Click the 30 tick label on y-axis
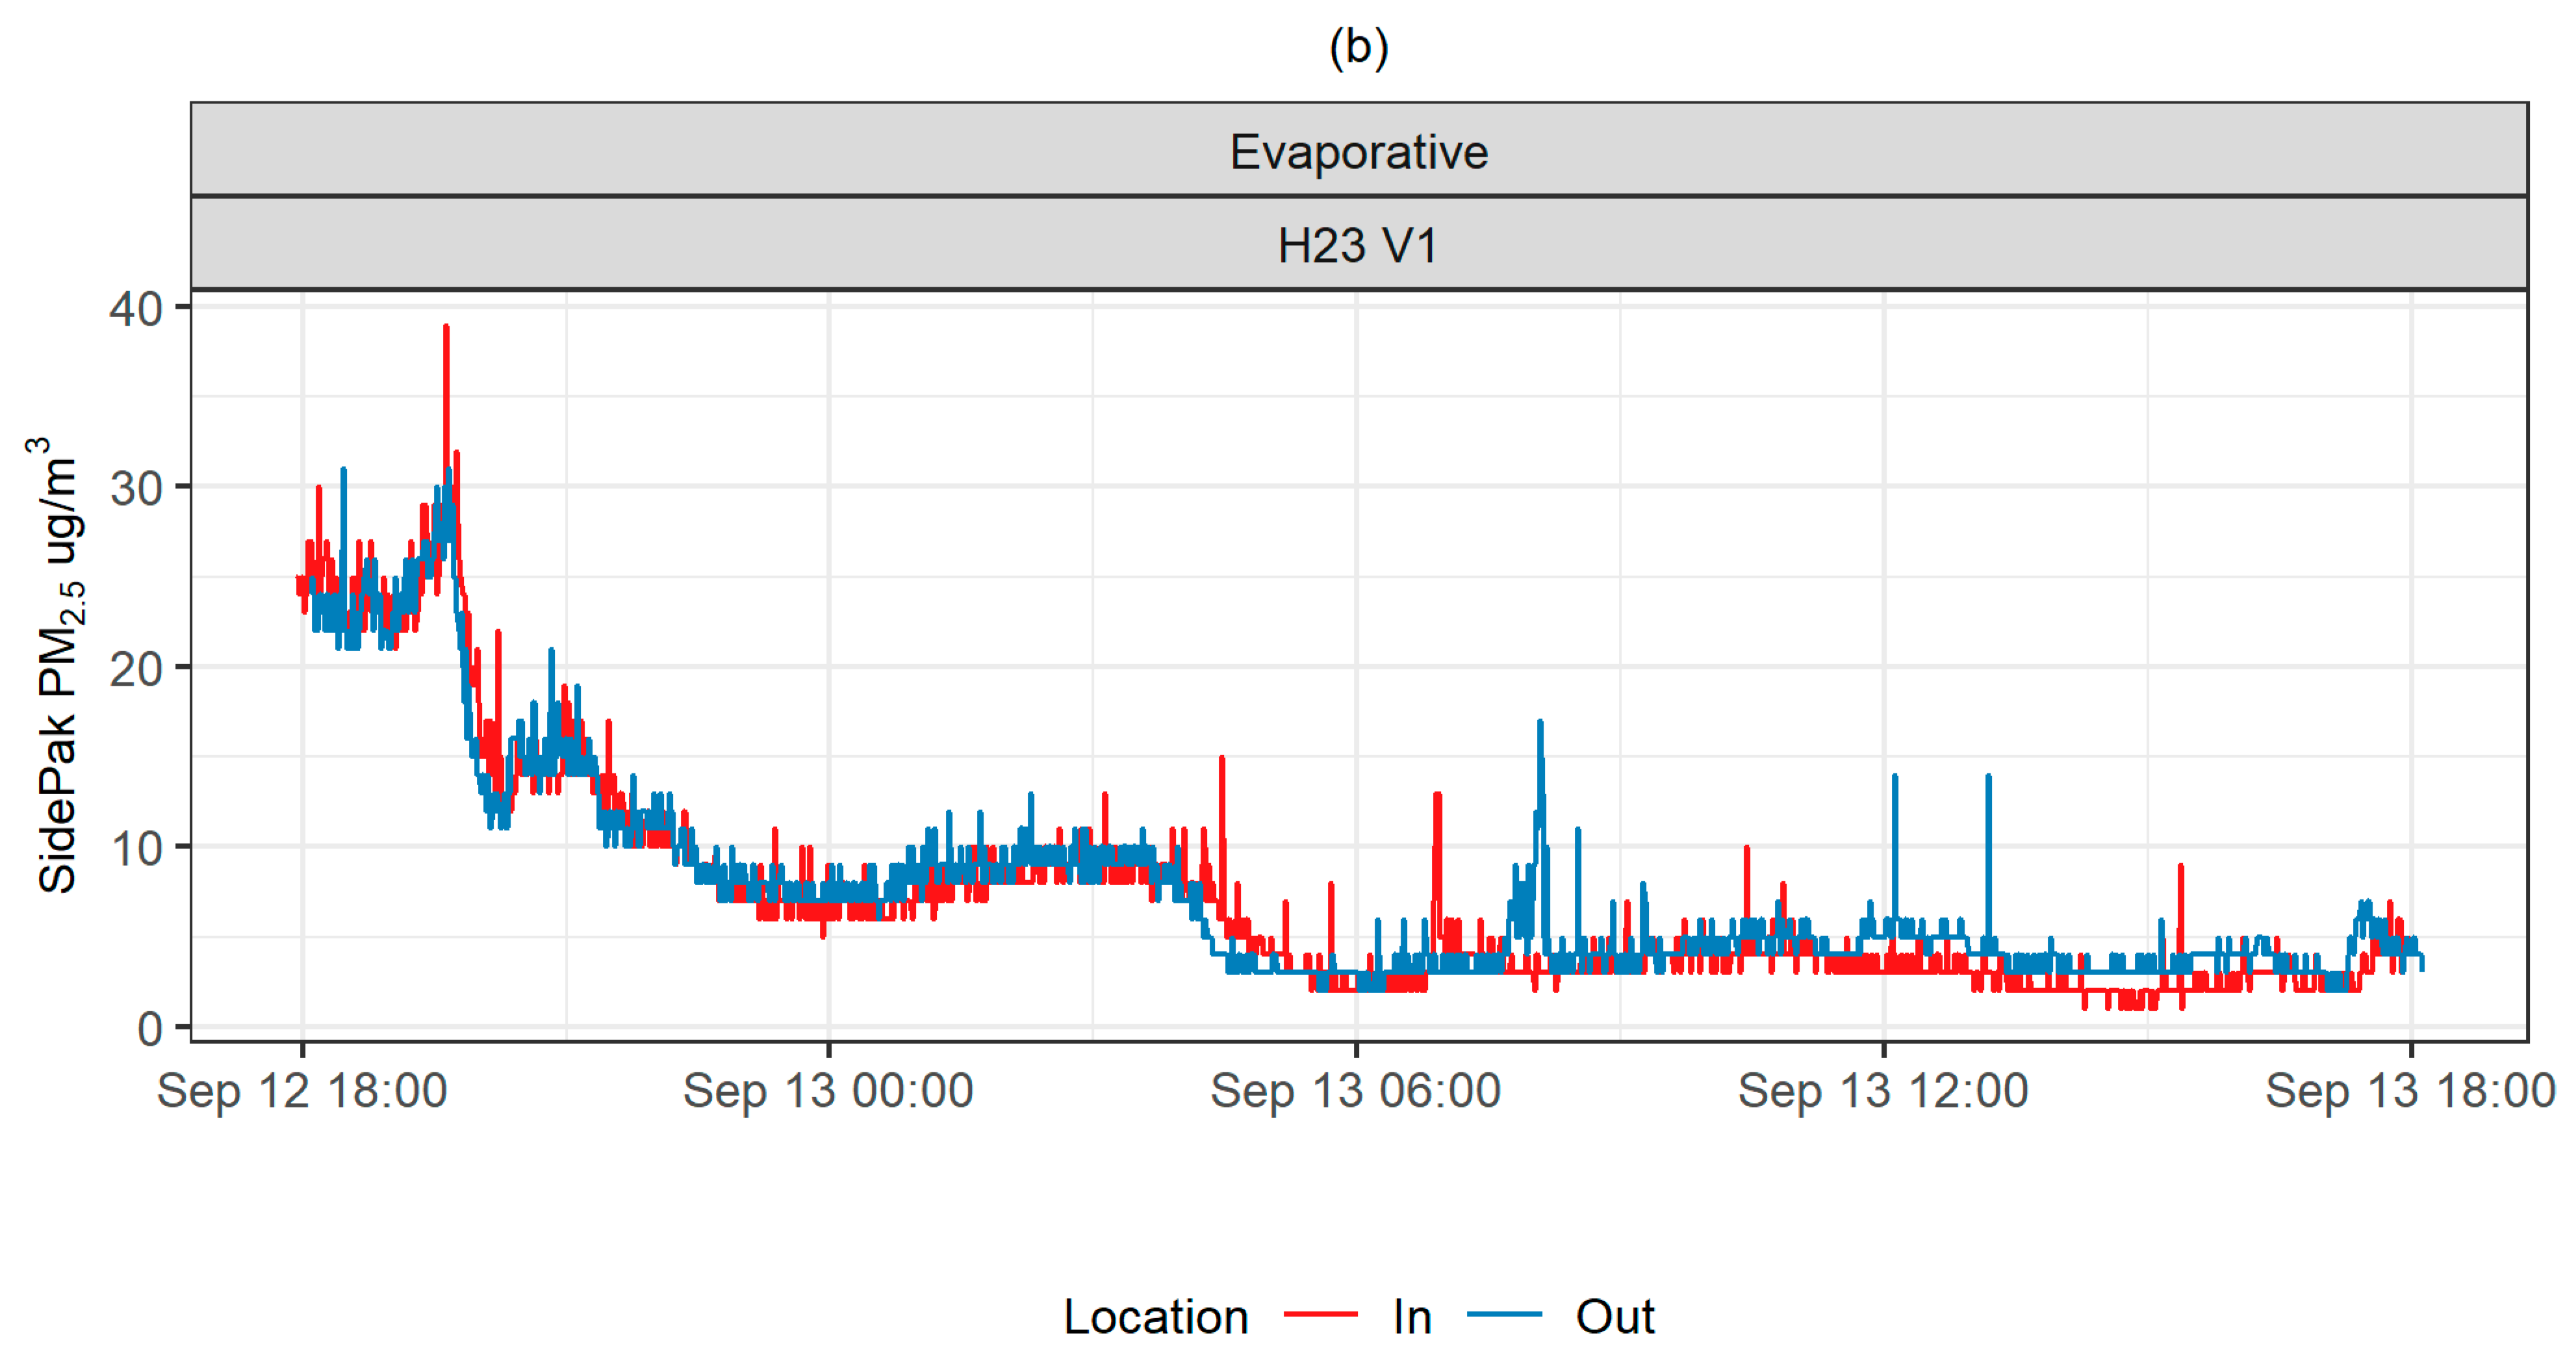The width and height of the screenshot is (2576, 1355). [136, 489]
